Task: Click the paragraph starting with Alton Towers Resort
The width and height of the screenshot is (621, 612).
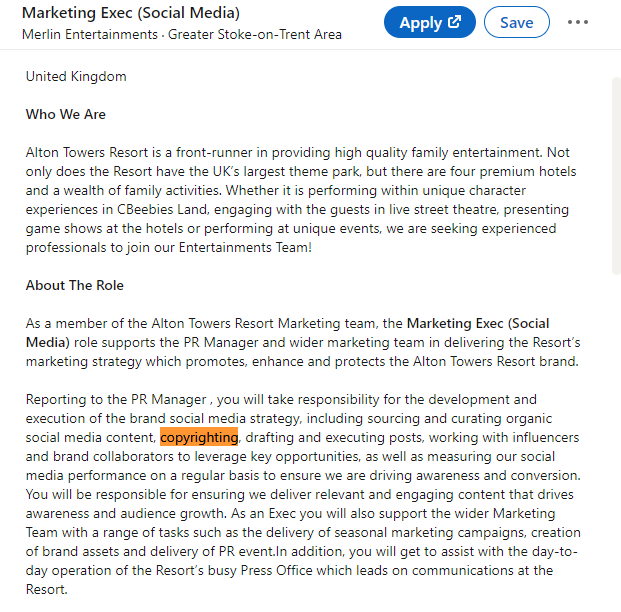Action: click(301, 200)
